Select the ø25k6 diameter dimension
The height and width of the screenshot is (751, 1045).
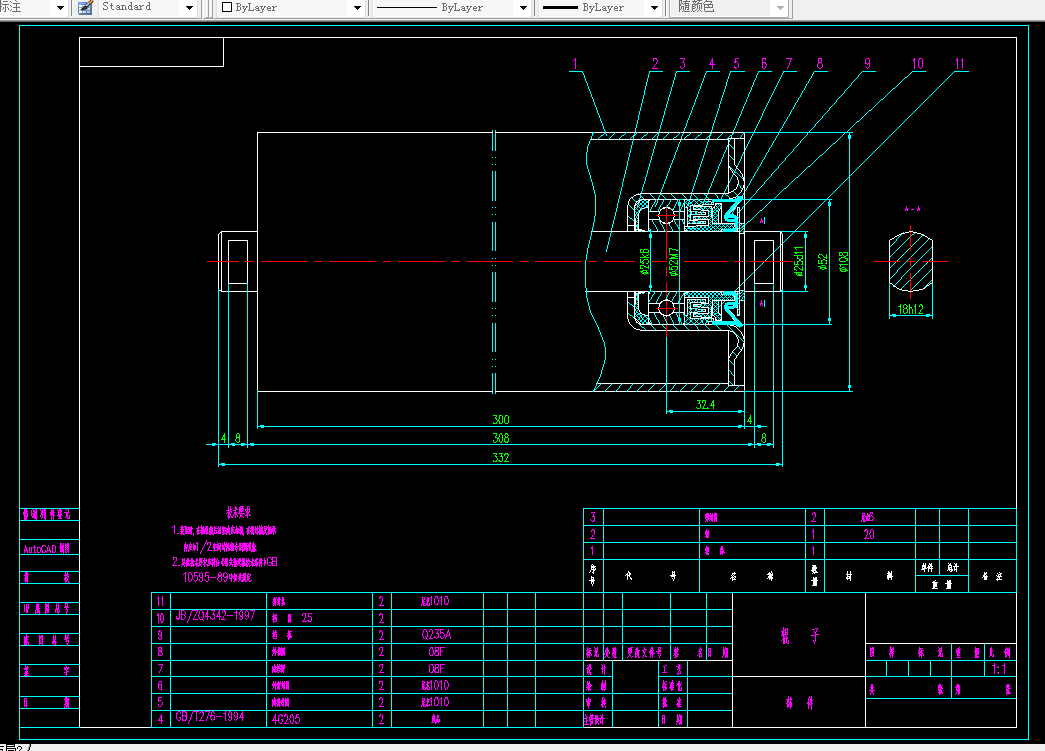[644, 262]
